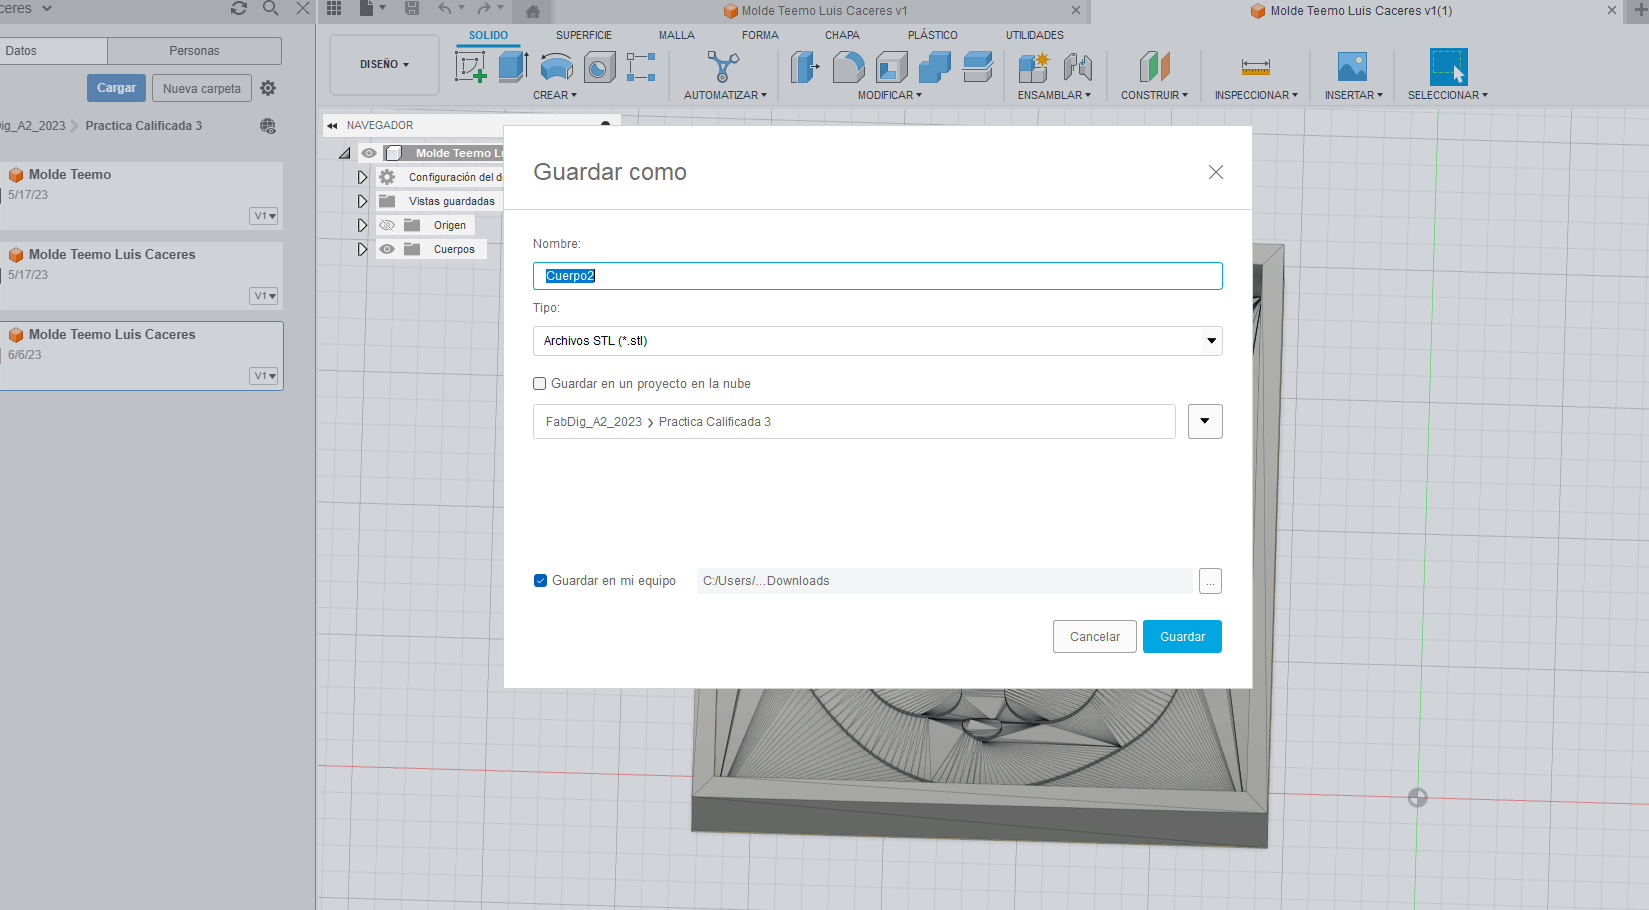Viewport: 1649px width, 910px height.
Task: Uncheck Guardar en mi equipo
Action: click(x=540, y=580)
